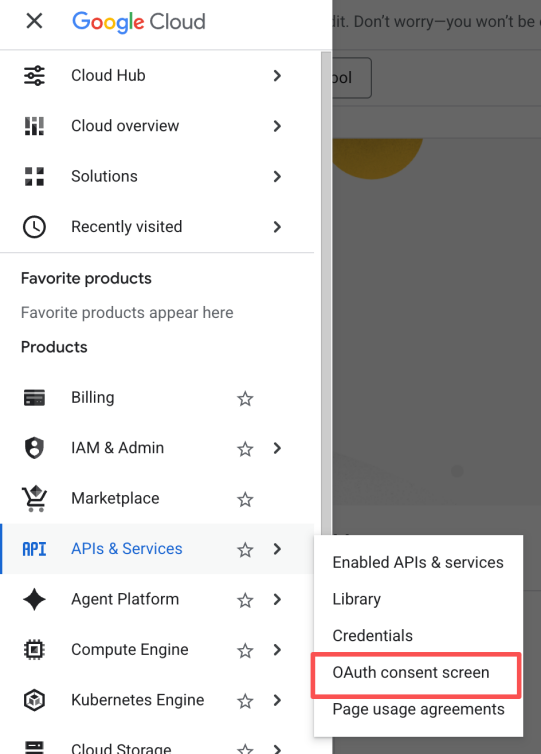Click the Favorite products heading
The image size is (541, 754).
[x=86, y=278]
